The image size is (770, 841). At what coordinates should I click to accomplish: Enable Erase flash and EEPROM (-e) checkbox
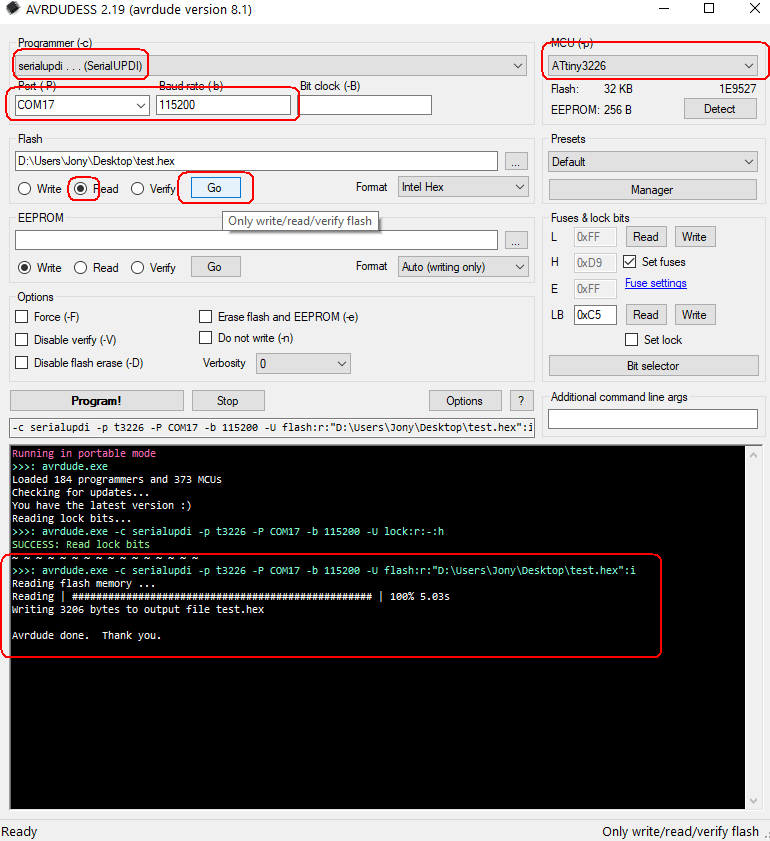[205, 317]
